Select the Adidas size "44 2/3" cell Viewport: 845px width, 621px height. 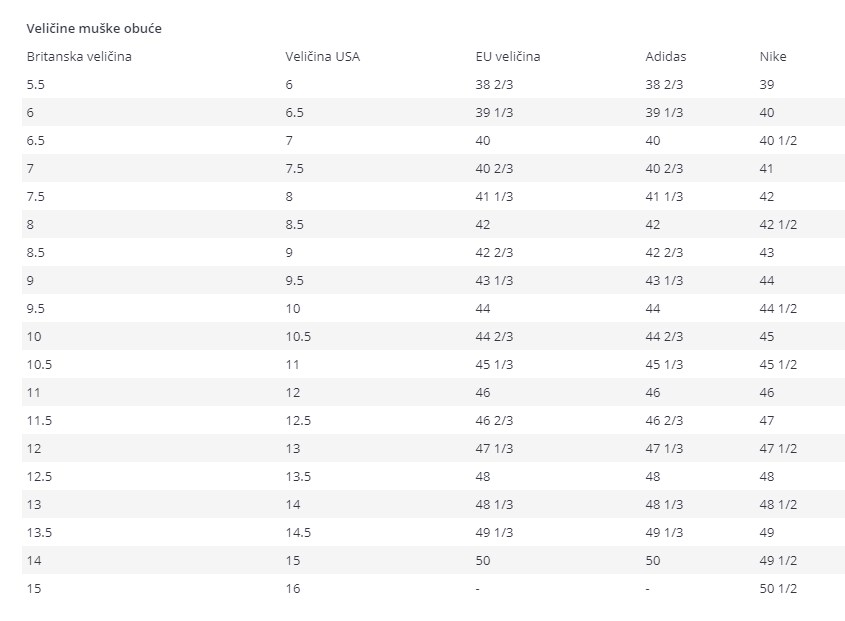pos(664,336)
